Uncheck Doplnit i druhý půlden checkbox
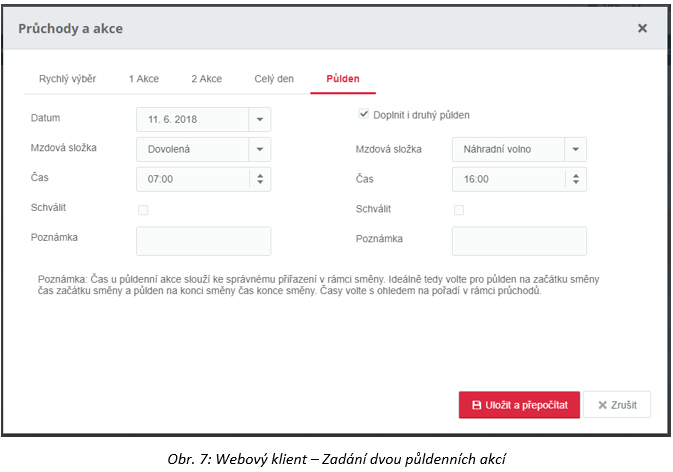 click(364, 114)
